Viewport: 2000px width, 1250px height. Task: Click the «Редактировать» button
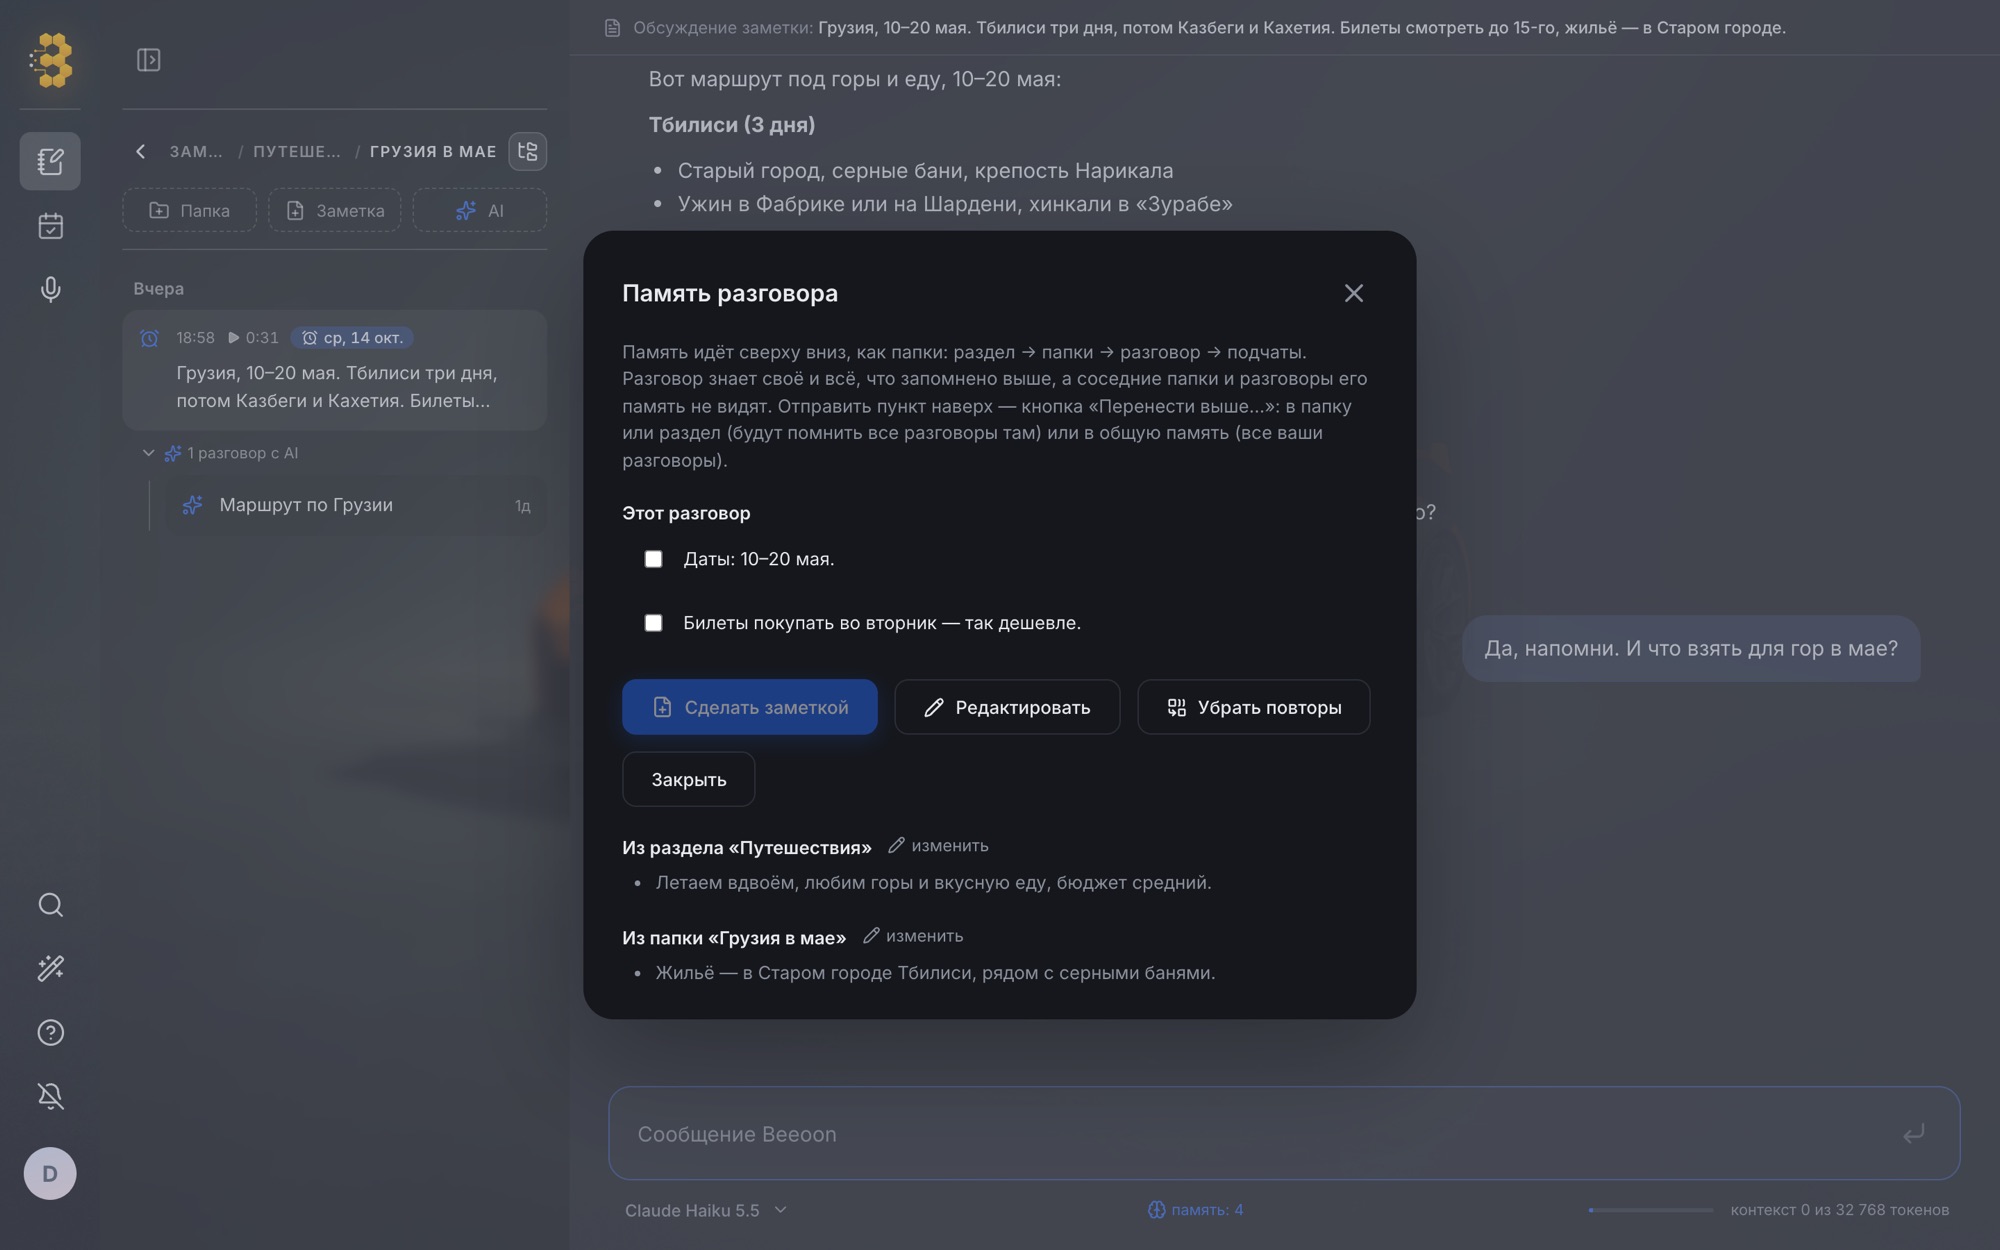point(1007,707)
